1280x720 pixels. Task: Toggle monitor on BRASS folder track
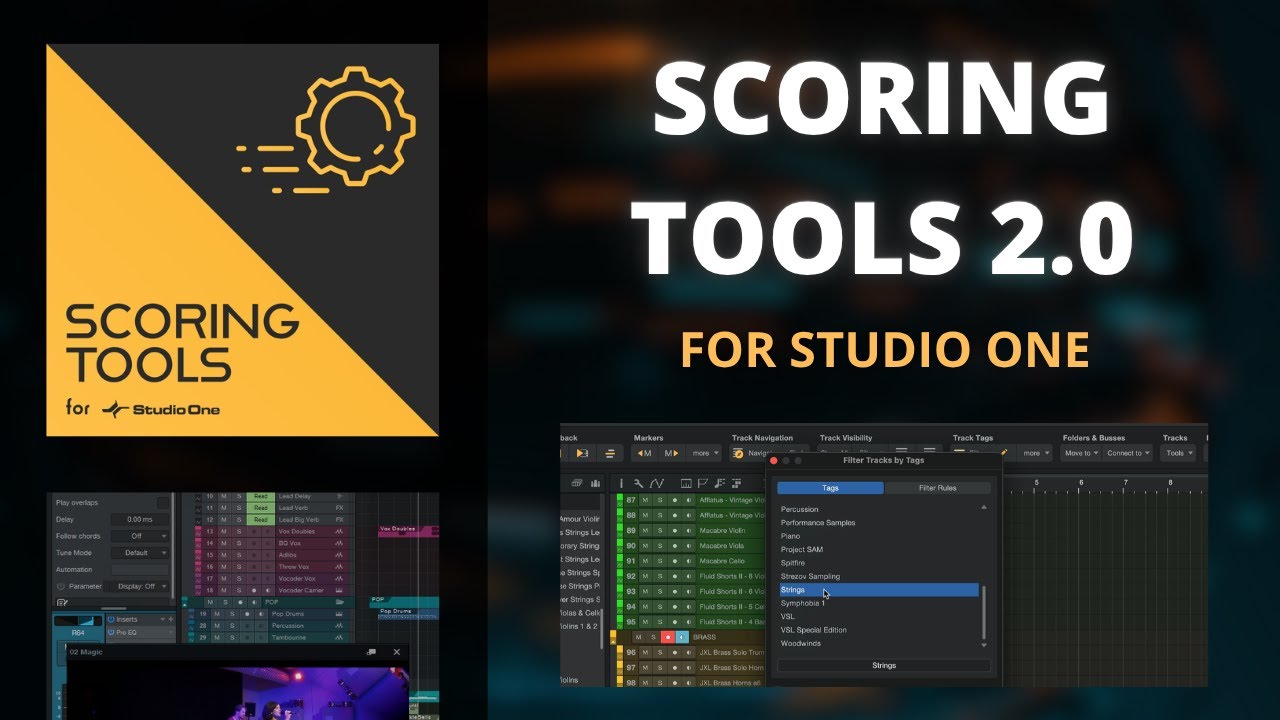coord(682,637)
